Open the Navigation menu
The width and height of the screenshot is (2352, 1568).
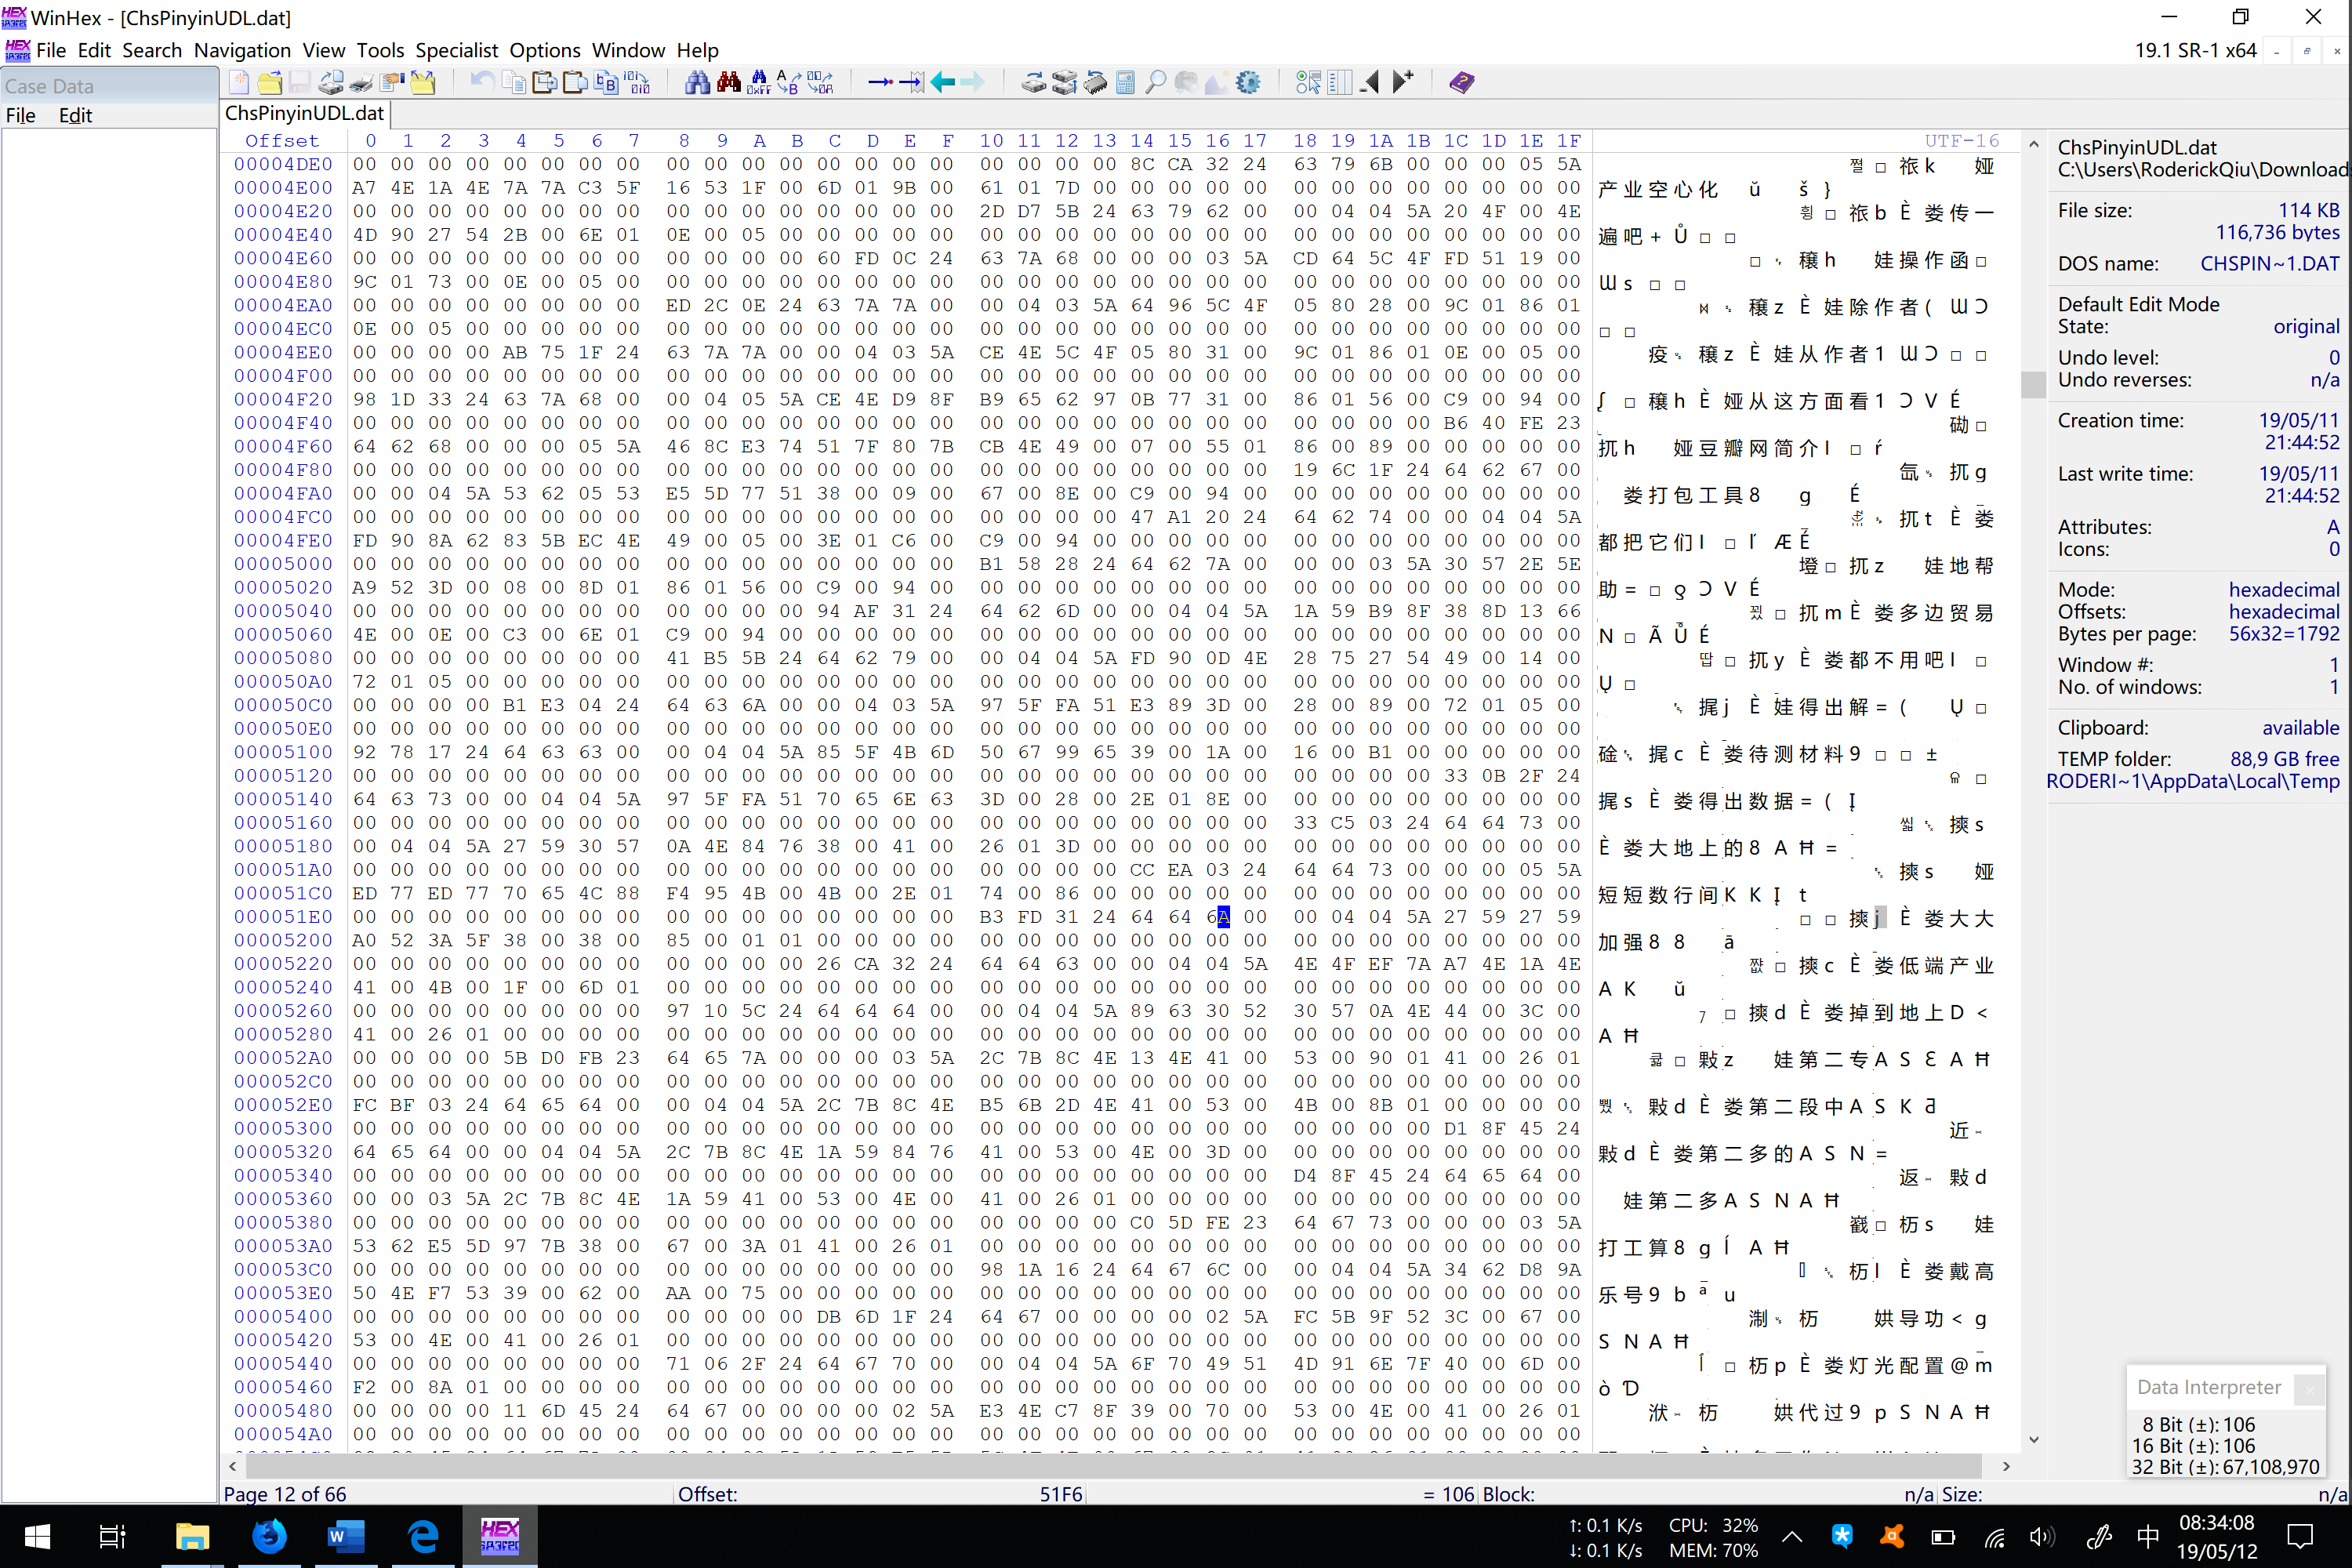pyautogui.click(x=242, y=50)
